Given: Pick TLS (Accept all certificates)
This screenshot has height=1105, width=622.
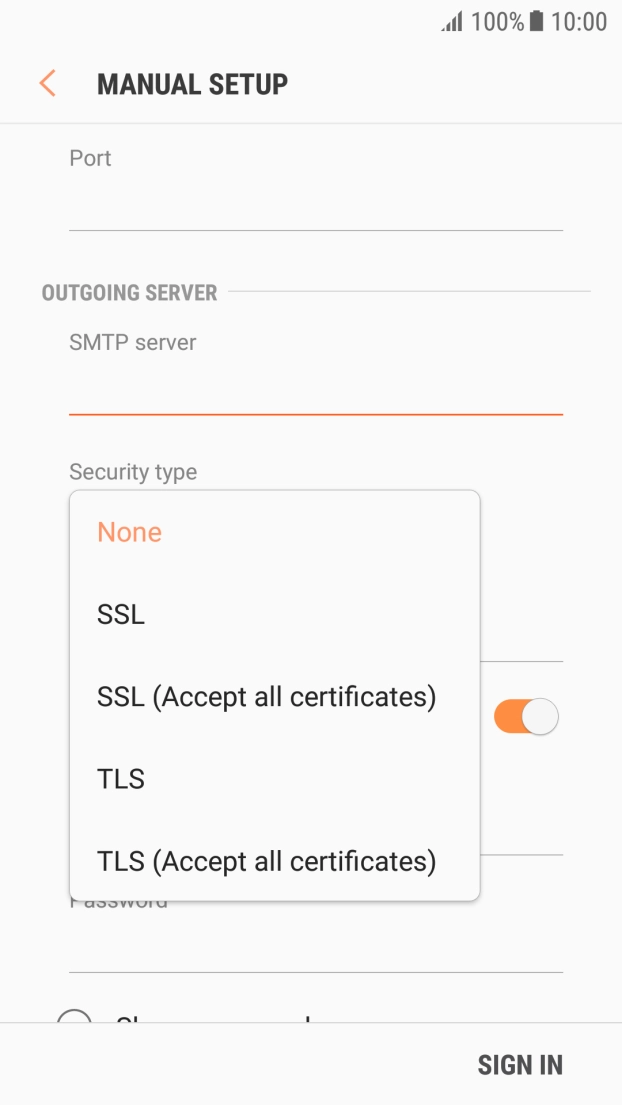Looking at the screenshot, I should click(x=266, y=860).
